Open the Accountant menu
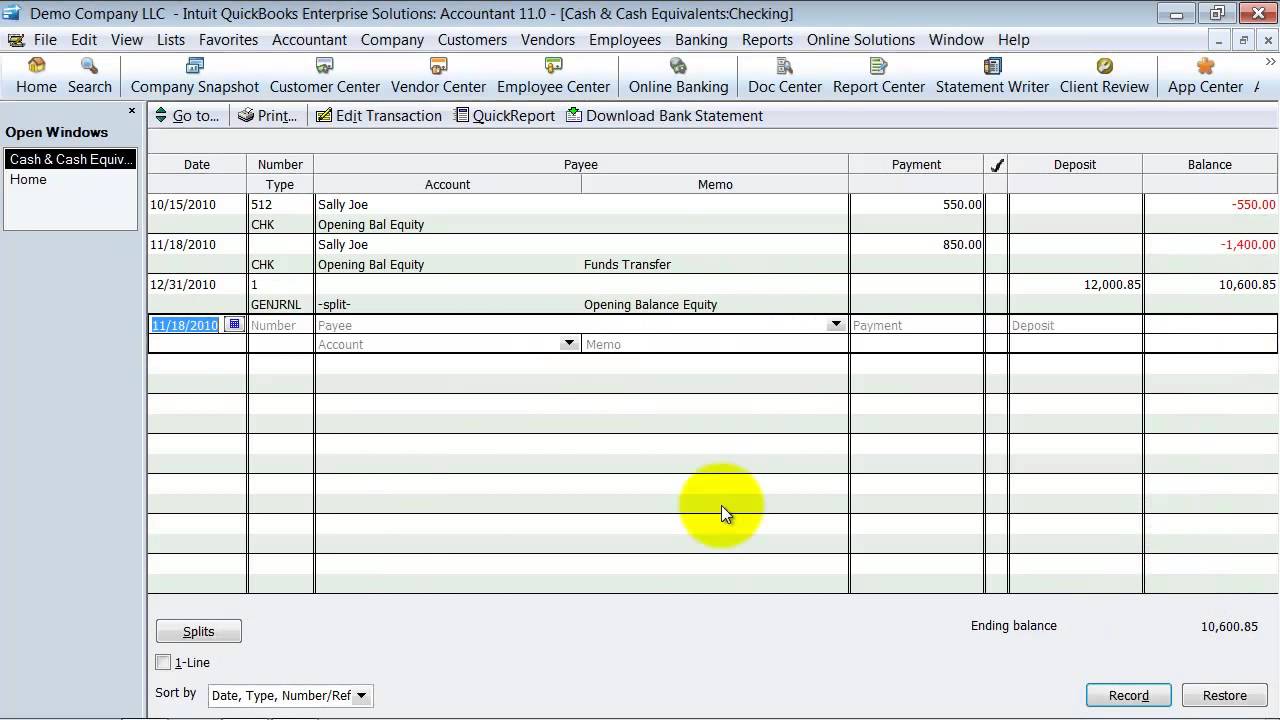Image resolution: width=1280 pixels, height=720 pixels. pyautogui.click(x=310, y=40)
